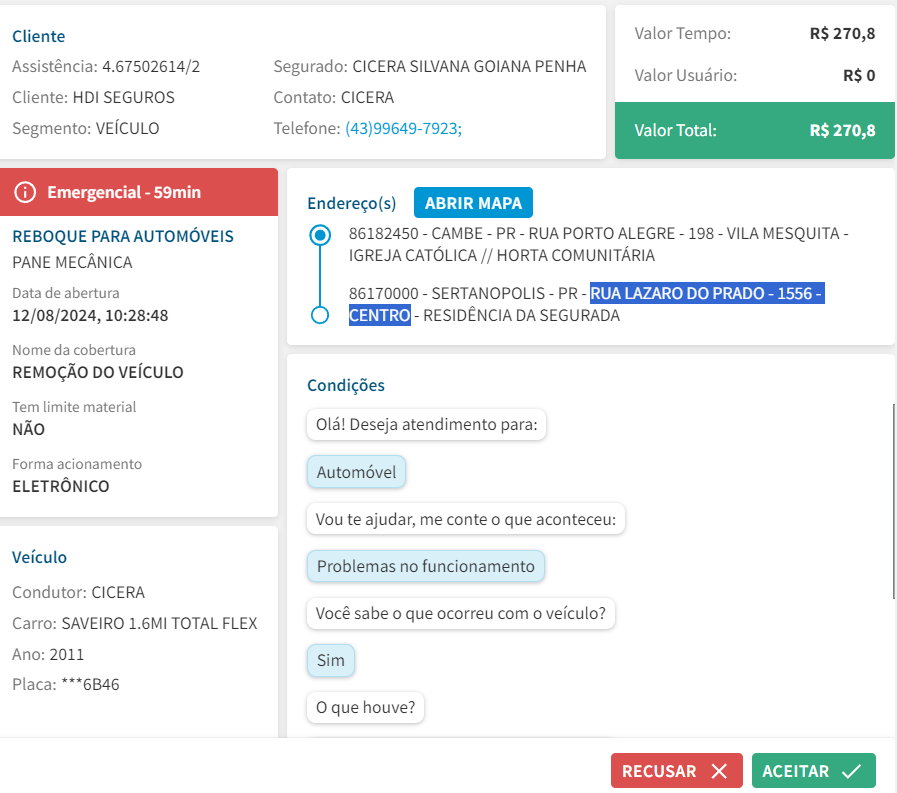Click the red Emergencial - 59min banner
897x793 pixels.
pyautogui.click(x=139, y=192)
